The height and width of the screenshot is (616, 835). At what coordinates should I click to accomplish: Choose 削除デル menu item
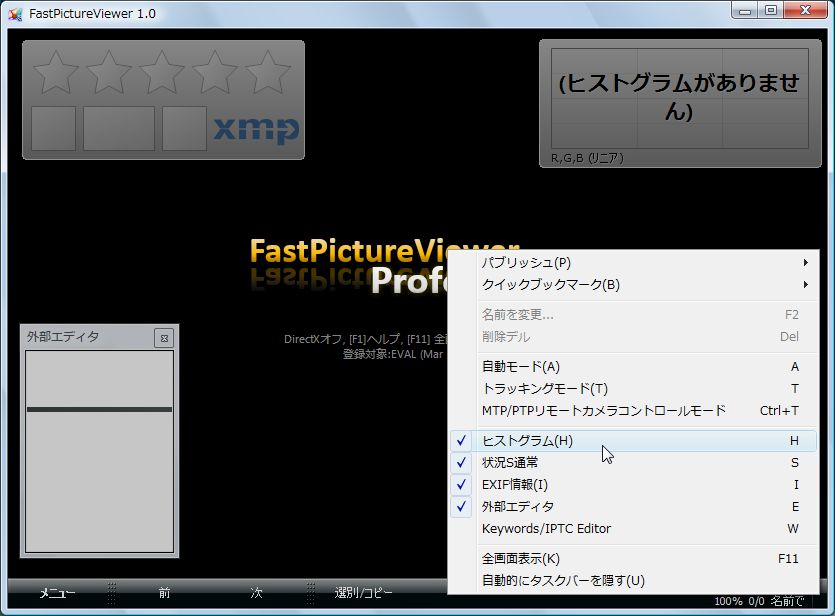pyautogui.click(x=633, y=336)
